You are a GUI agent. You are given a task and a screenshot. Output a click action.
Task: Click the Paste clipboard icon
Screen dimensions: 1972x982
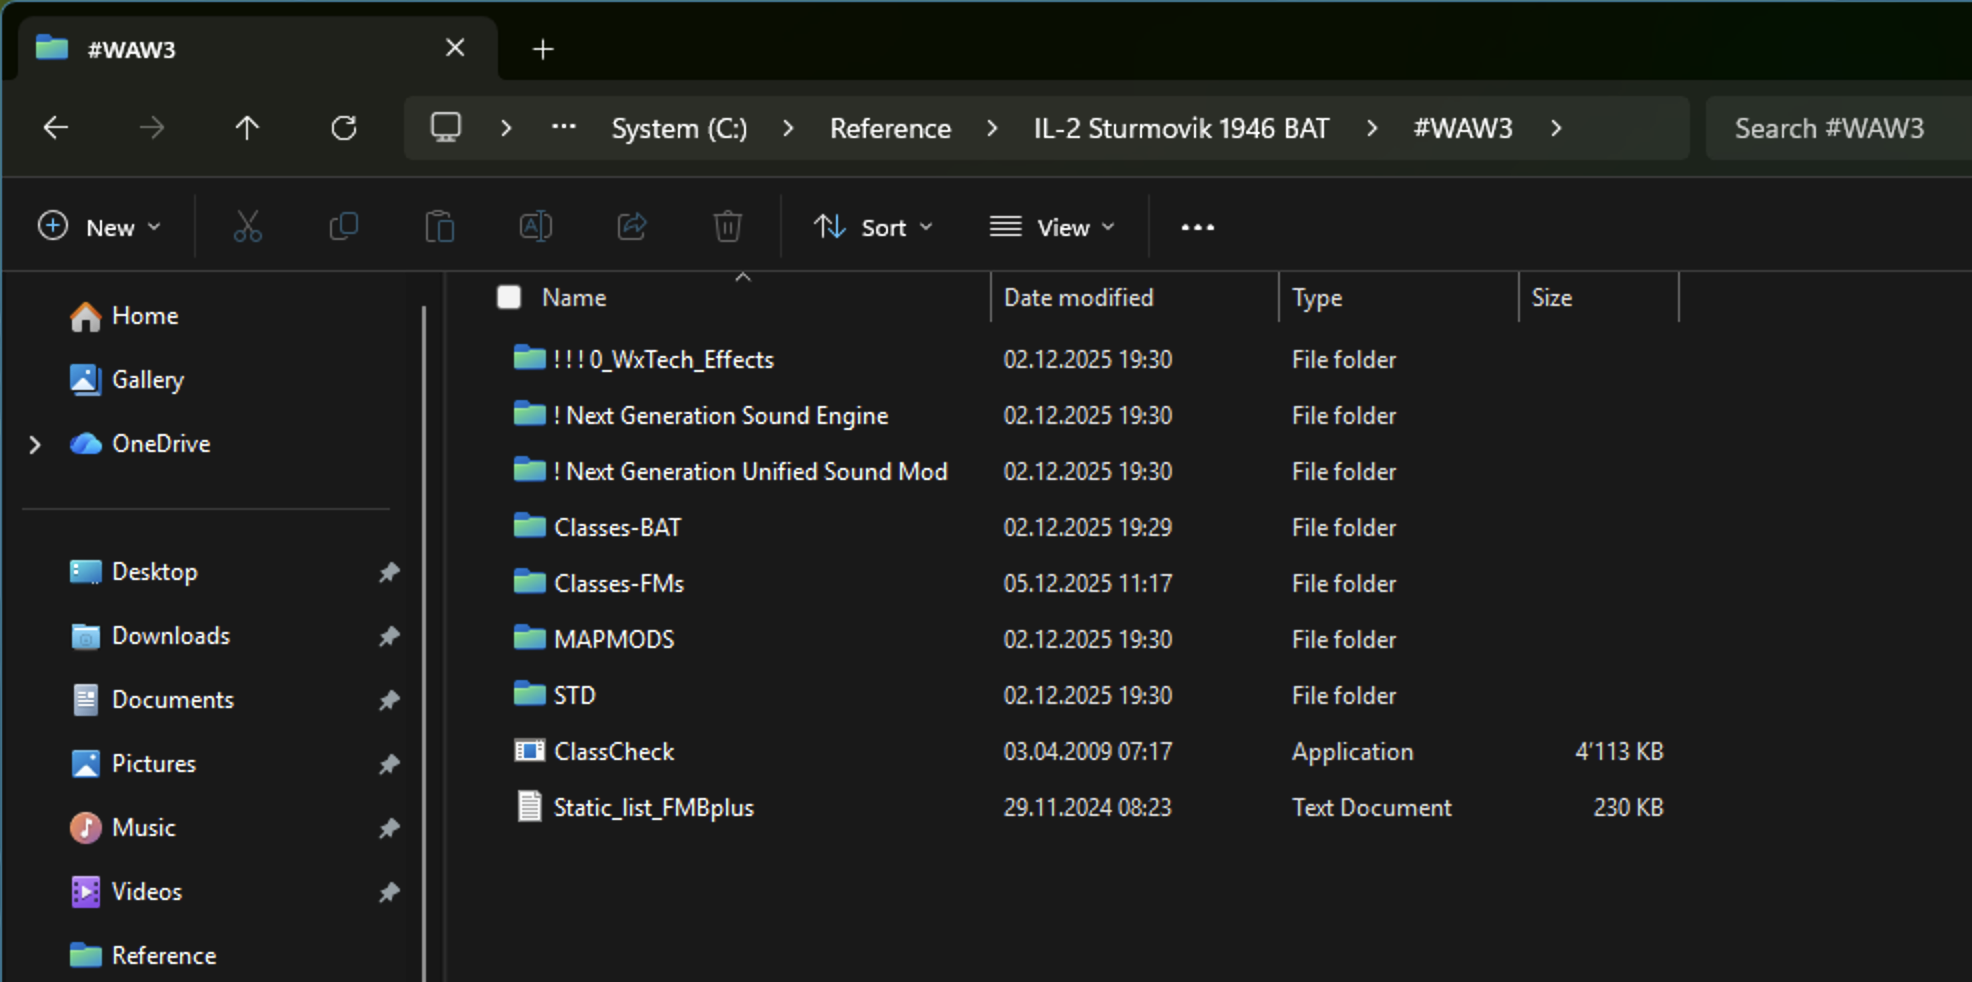[x=440, y=227]
